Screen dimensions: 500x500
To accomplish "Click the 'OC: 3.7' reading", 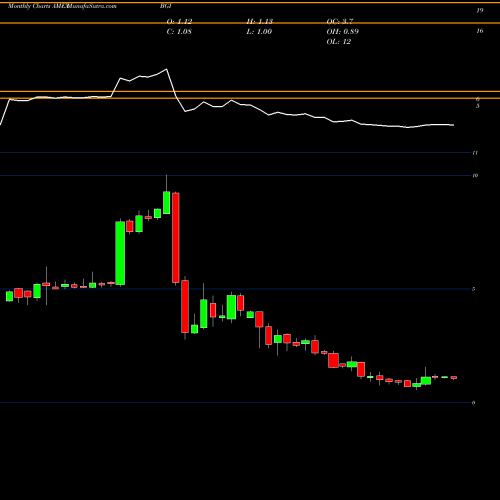I will coord(340,22).
